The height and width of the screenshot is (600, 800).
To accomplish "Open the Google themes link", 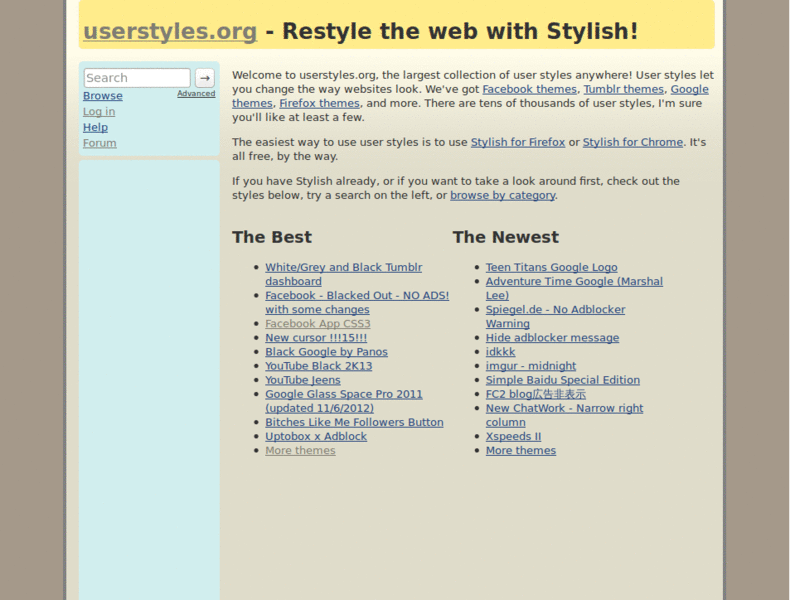I will click(x=689, y=89).
